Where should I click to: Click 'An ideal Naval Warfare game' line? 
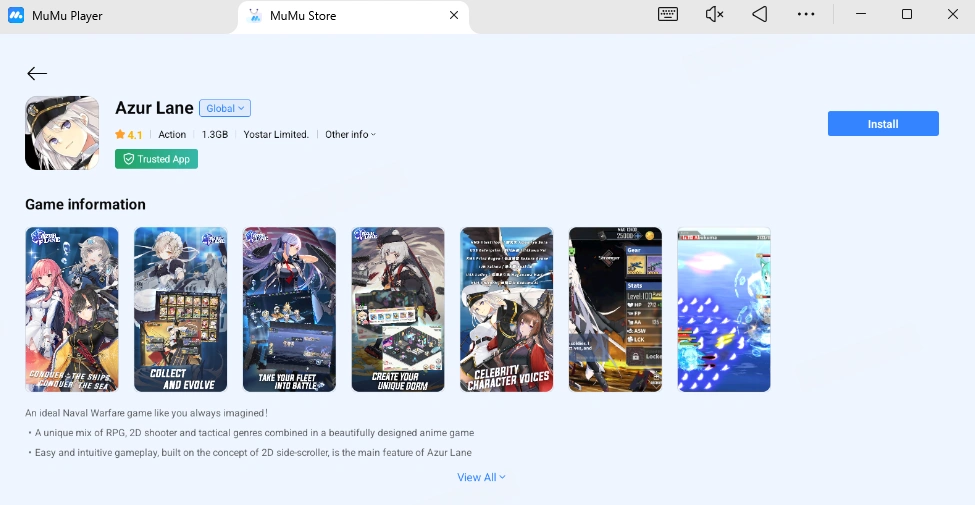147,413
